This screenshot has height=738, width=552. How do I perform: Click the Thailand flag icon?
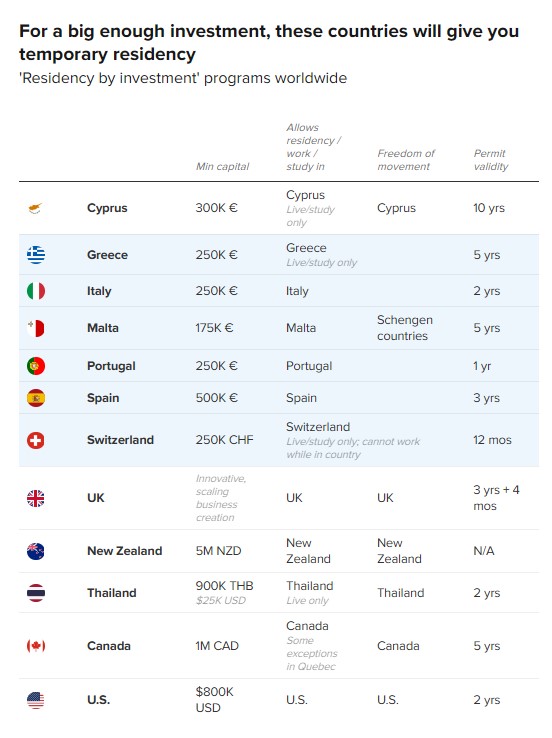pos(36,593)
